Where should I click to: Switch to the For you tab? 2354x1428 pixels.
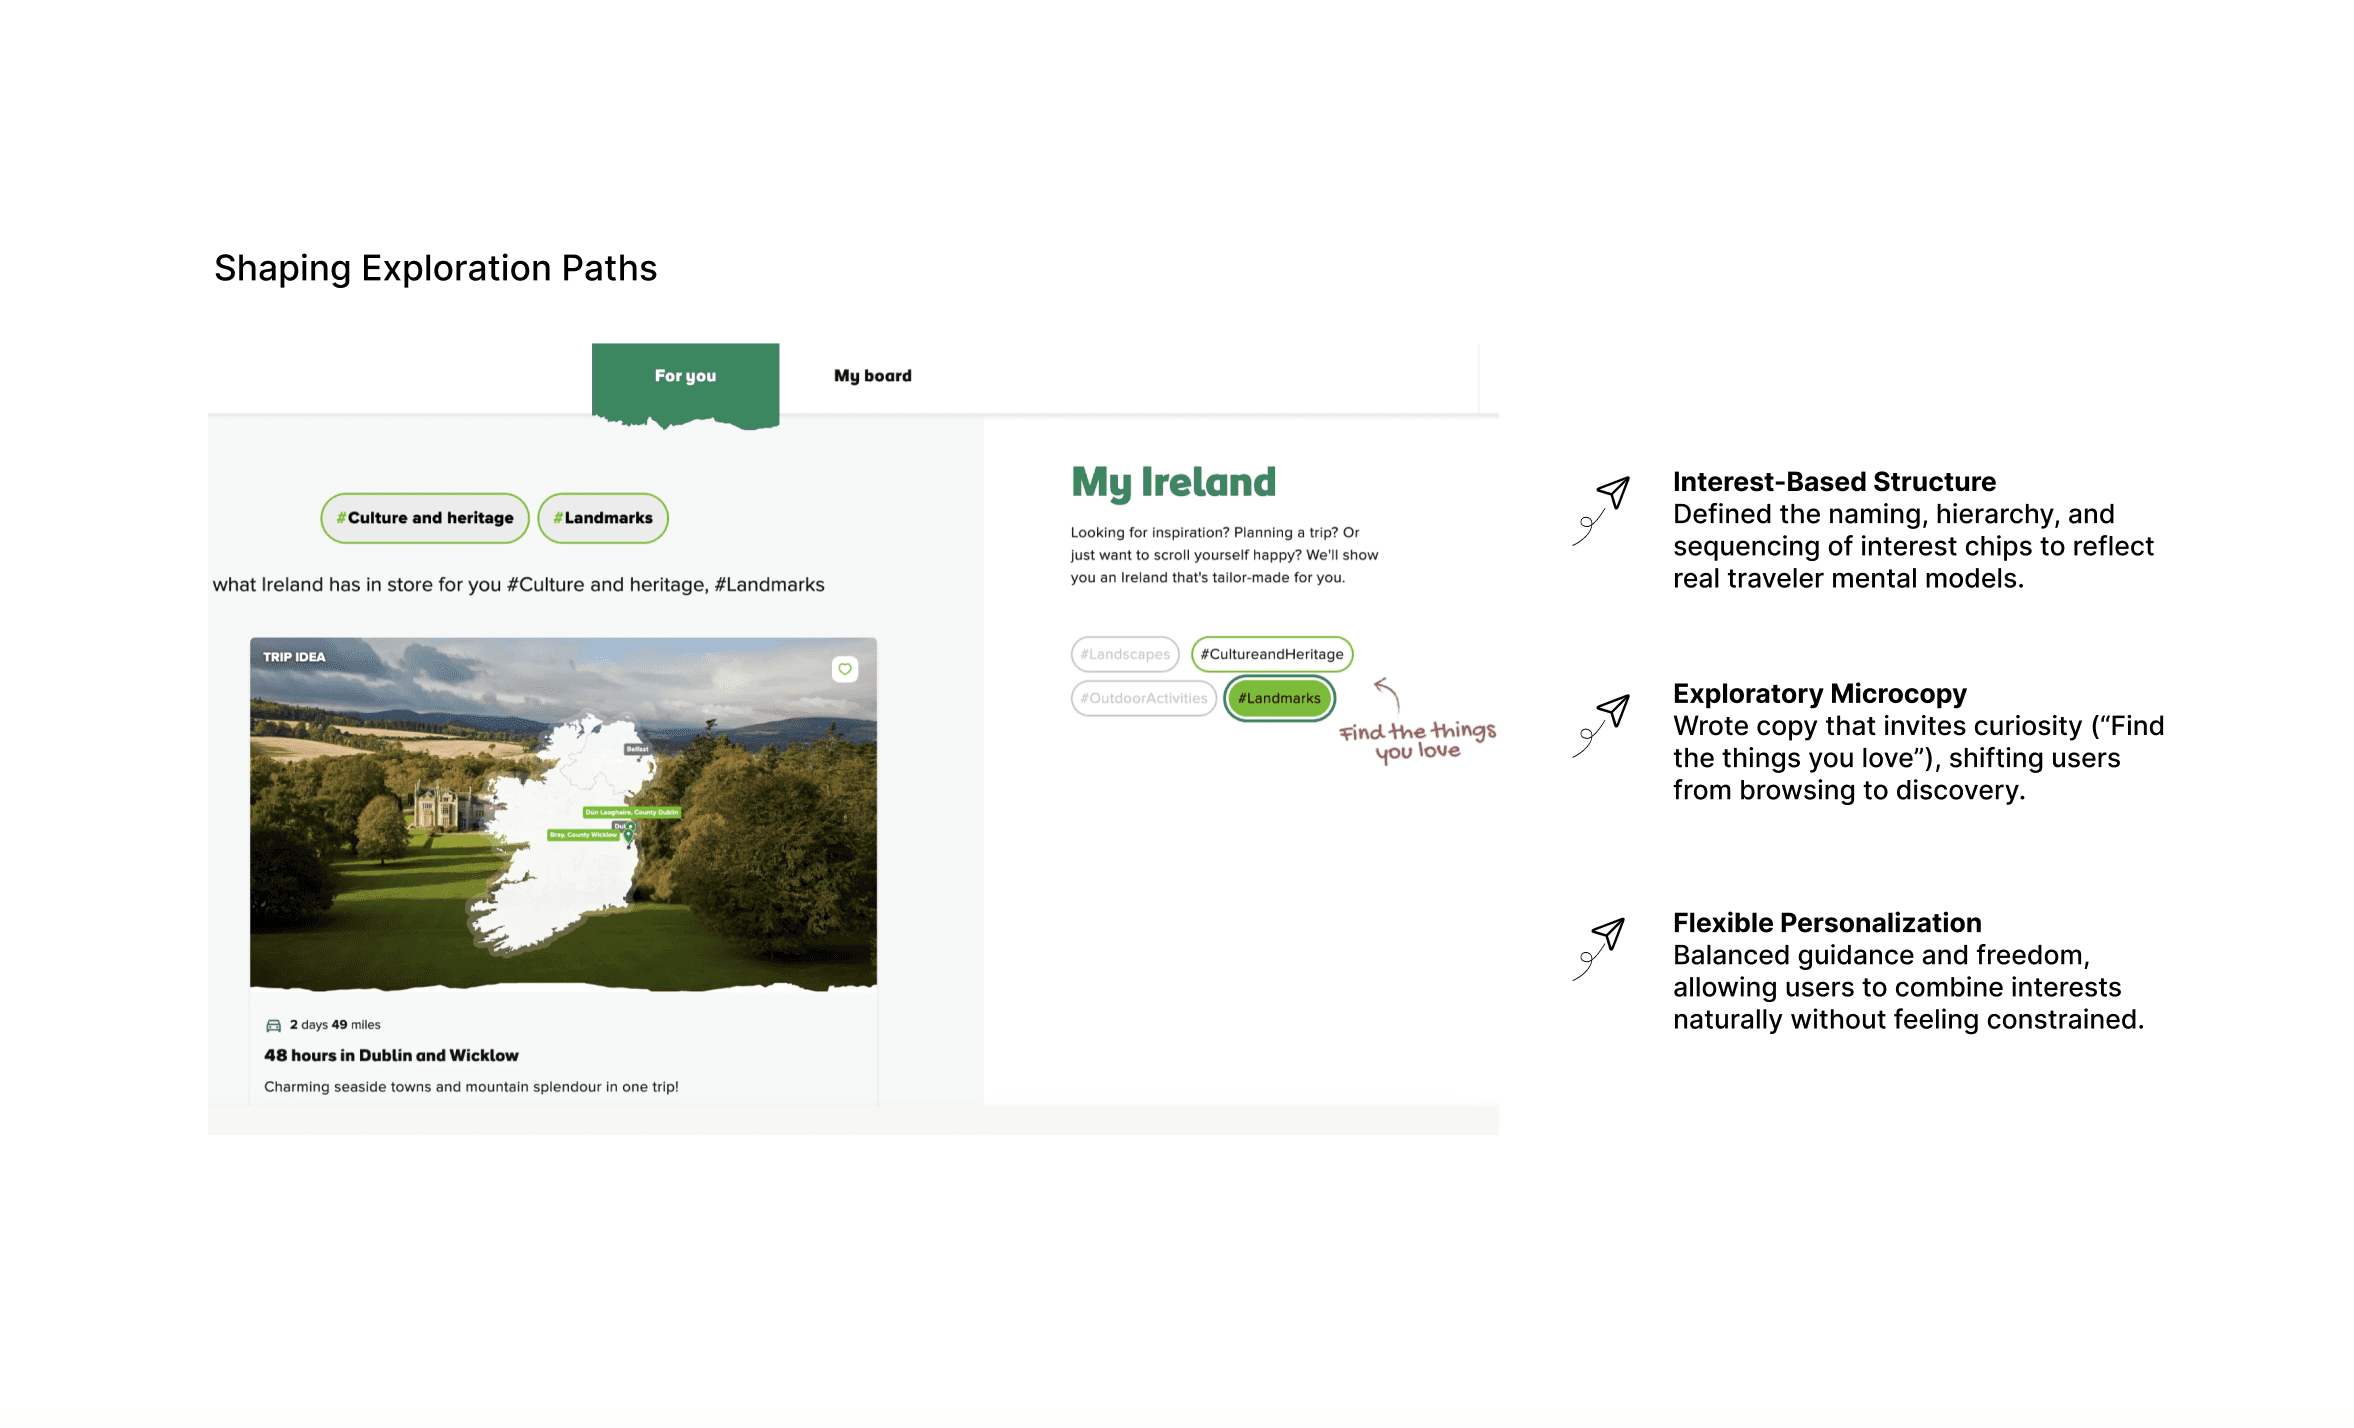coord(685,376)
